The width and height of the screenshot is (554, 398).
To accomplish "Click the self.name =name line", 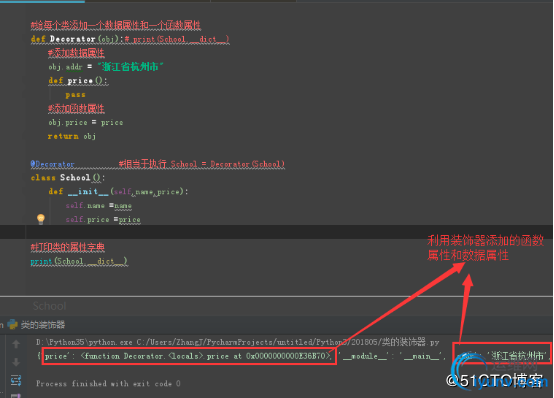I will coord(99,205).
